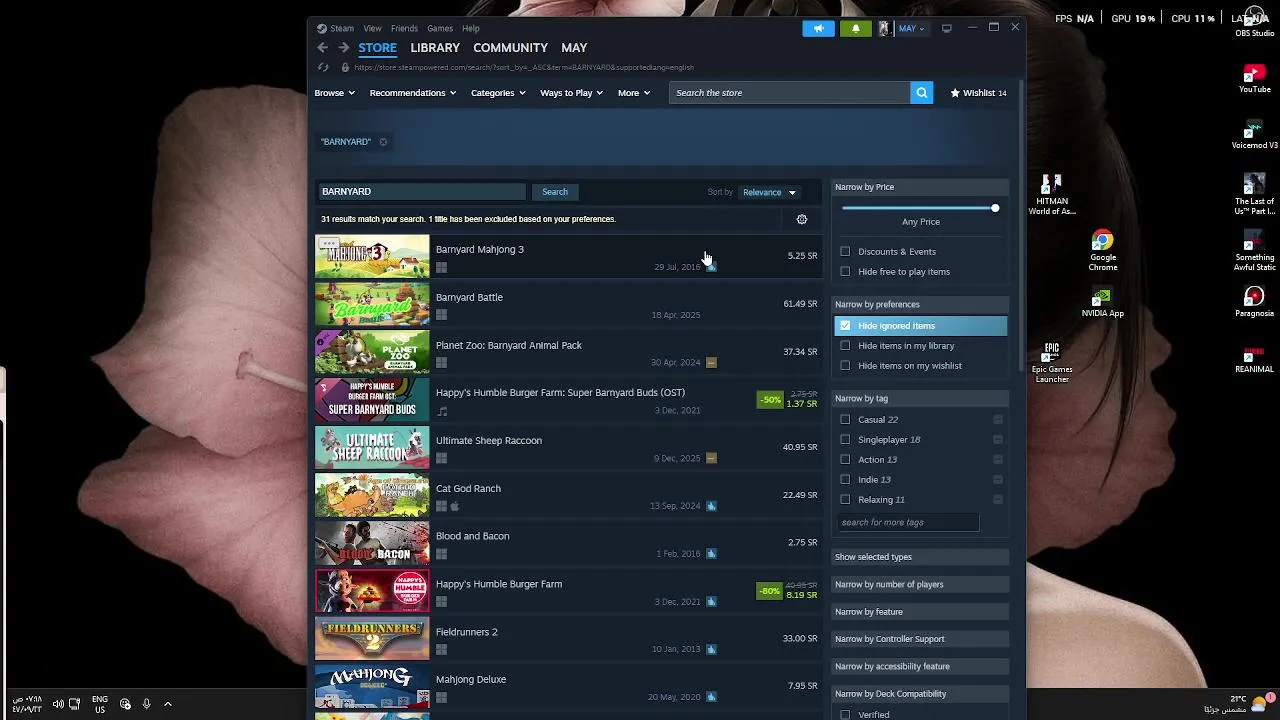Expand Narrow by Controller Support

pos(920,639)
